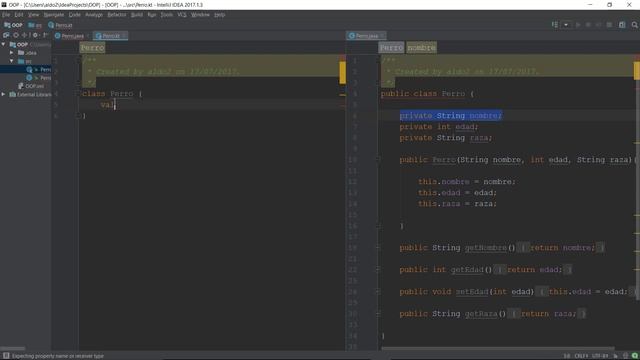Open the View menu
This screenshot has height=360, width=640.
click(x=33, y=15)
